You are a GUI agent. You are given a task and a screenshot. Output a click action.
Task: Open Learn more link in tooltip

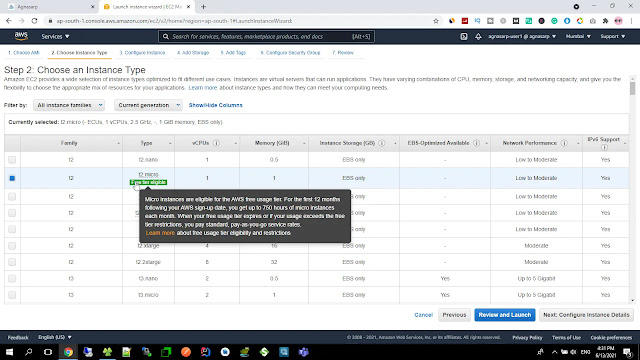[160, 233]
